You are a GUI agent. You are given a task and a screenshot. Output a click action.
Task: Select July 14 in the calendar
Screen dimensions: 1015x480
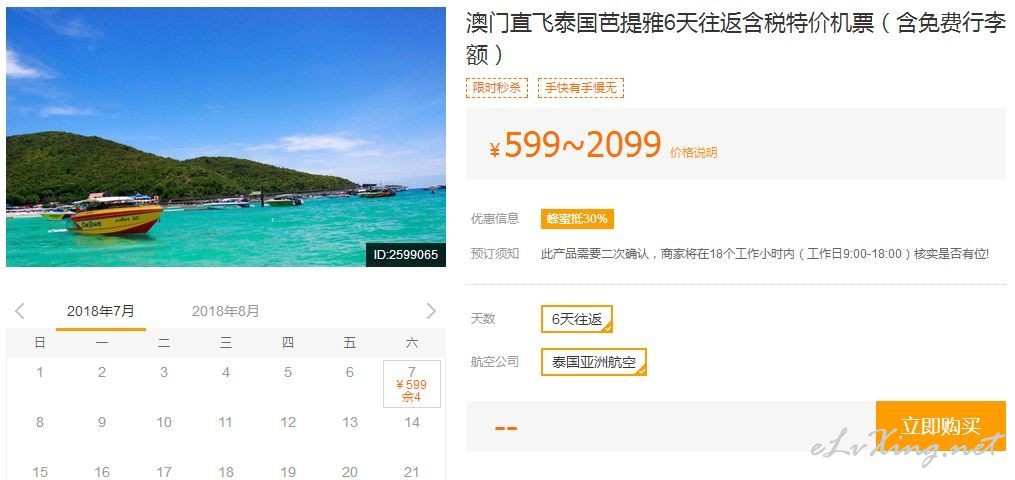click(x=412, y=423)
